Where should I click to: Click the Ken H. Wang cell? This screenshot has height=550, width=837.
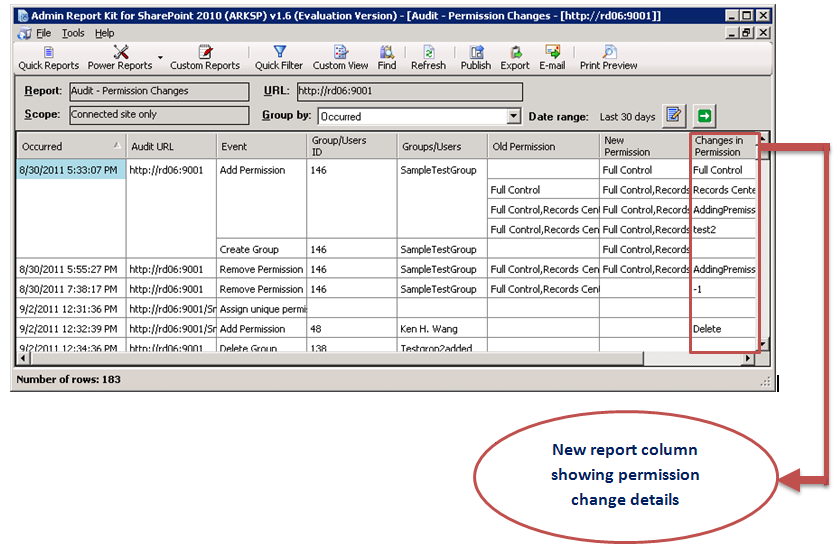pos(442,328)
